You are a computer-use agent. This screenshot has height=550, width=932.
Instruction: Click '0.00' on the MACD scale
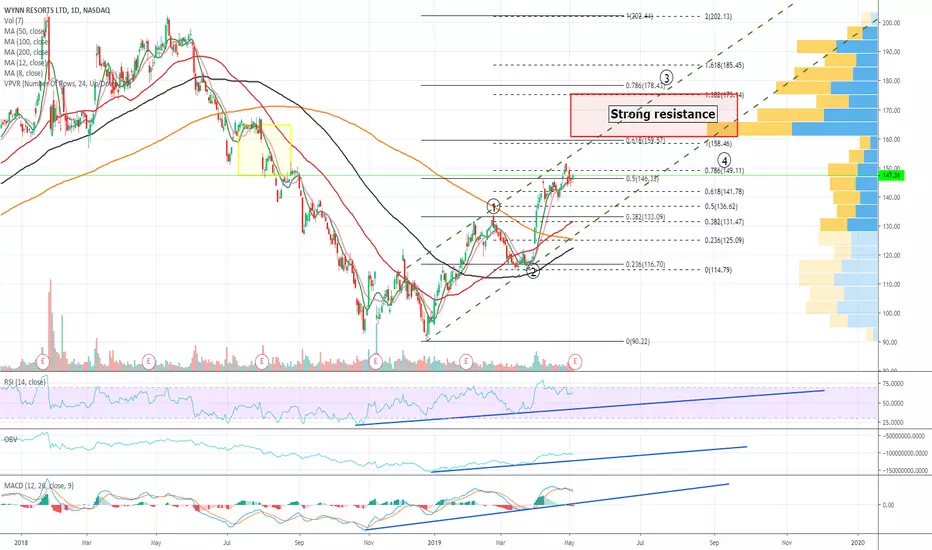(x=888, y=505)
